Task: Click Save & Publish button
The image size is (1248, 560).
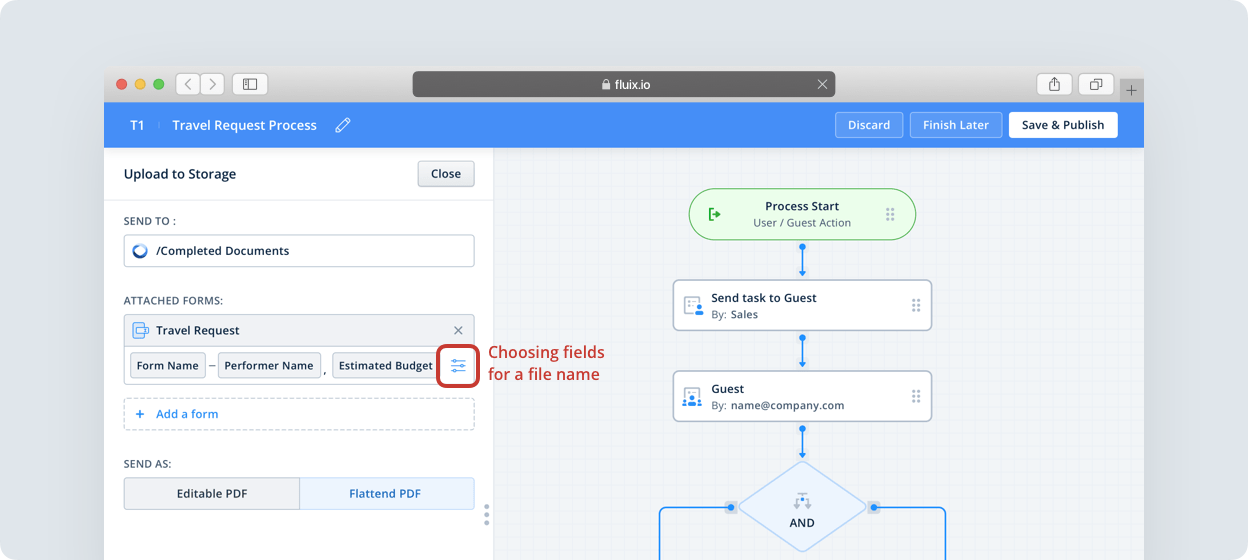Action: pyautogui.click(x=1063, y=125)
